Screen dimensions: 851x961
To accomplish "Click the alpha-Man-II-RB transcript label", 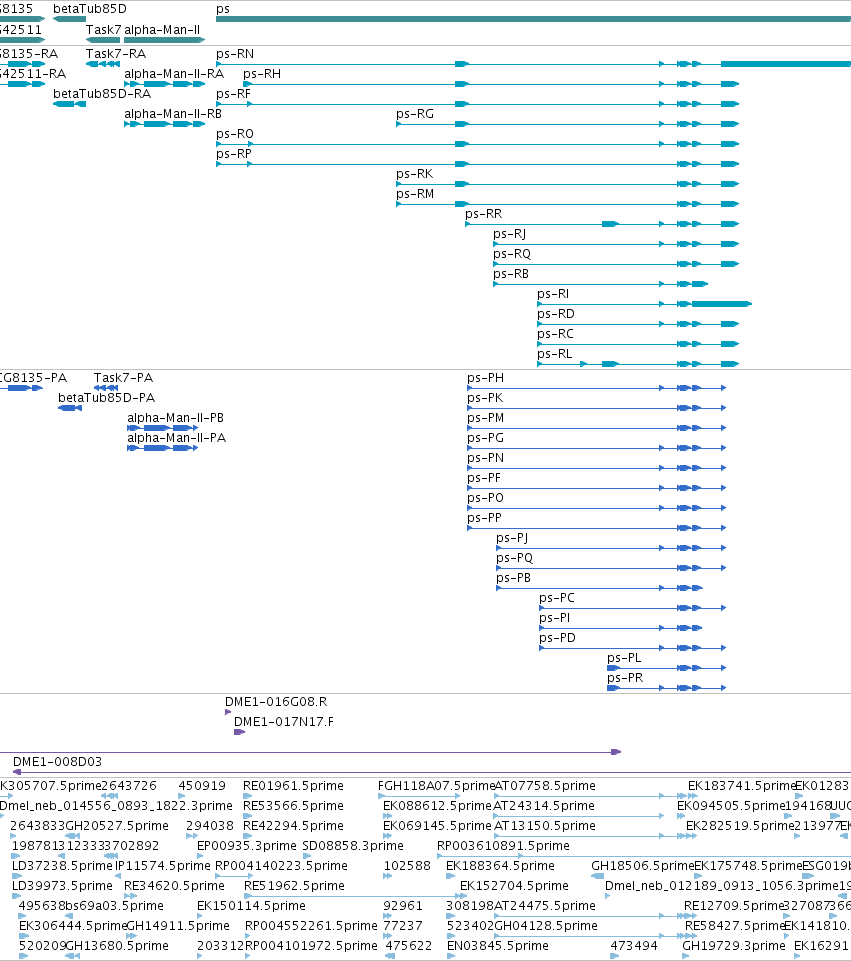I will [173, 114].
